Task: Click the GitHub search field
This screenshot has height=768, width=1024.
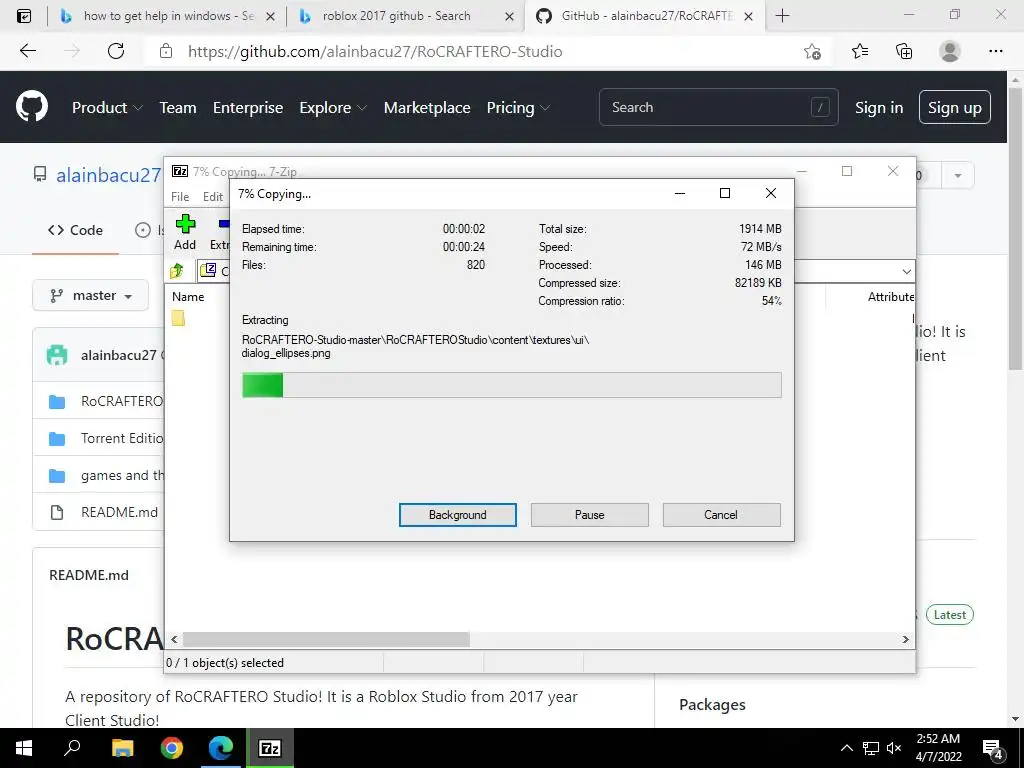Action: pyautogui.click(x=718, y=107)
